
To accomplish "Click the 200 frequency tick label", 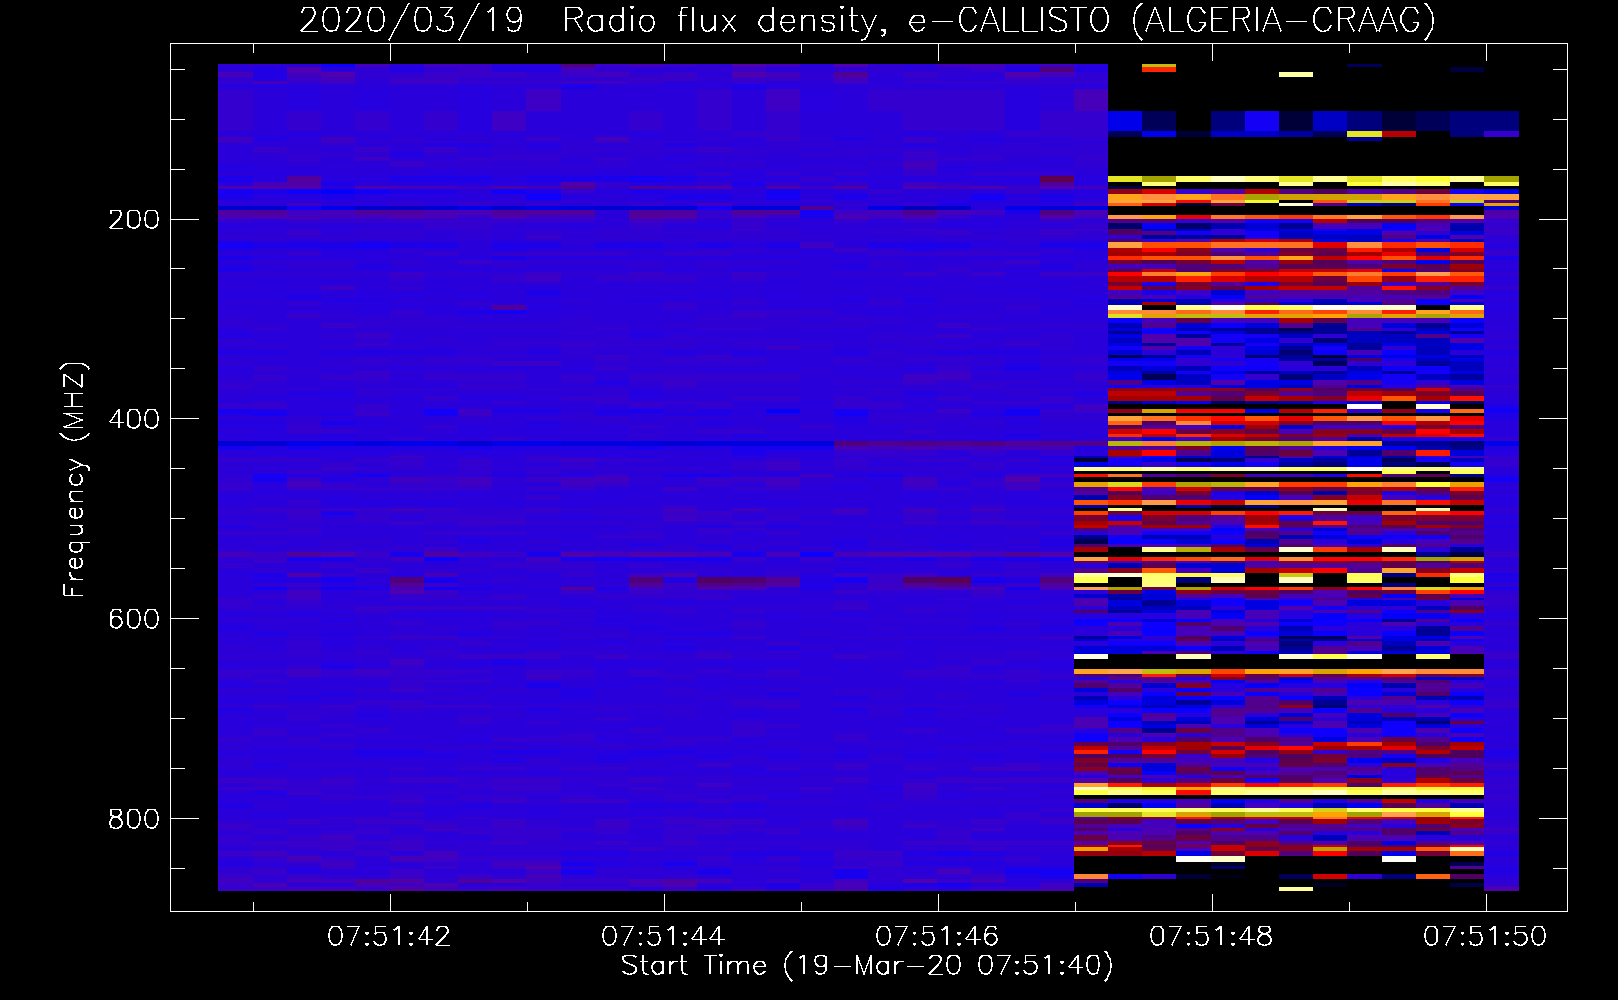I will coord(134,220).
